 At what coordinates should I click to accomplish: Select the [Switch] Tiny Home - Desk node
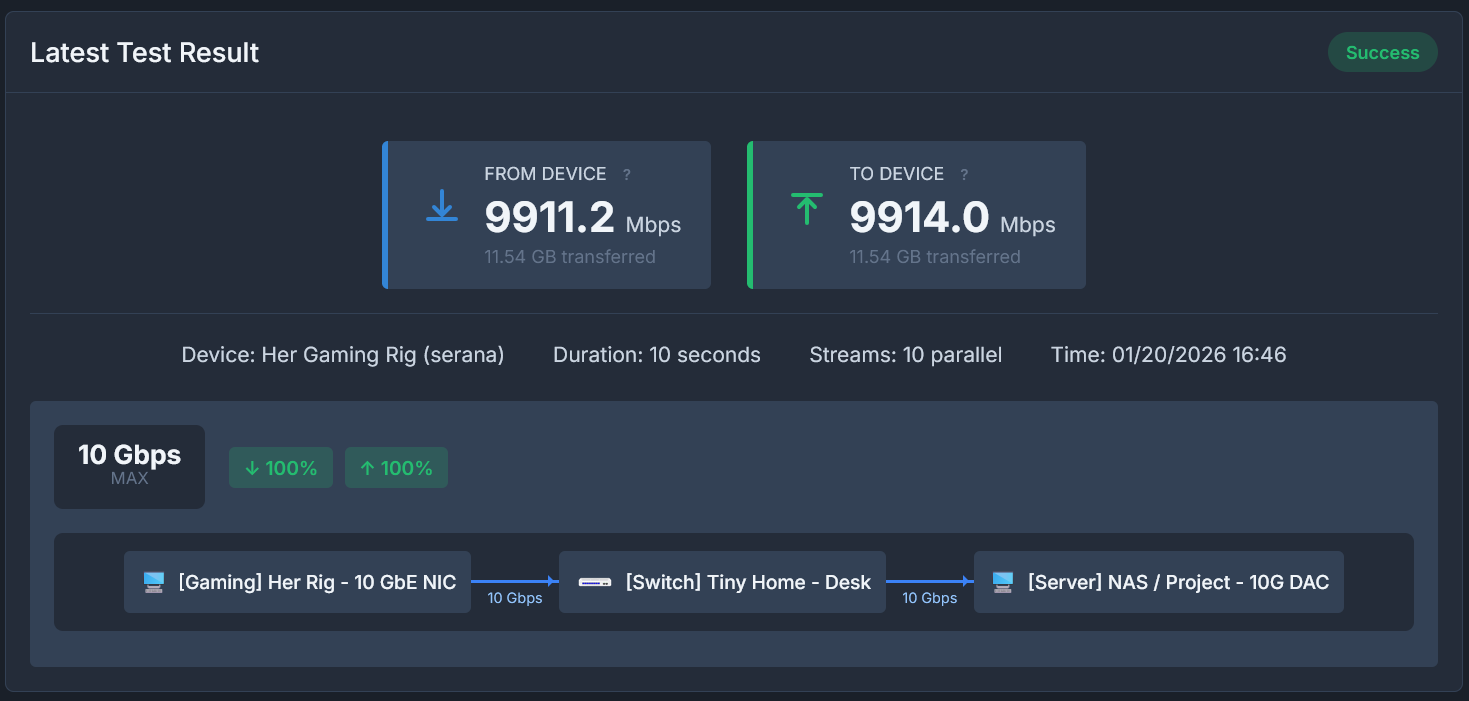click(722, 581)
